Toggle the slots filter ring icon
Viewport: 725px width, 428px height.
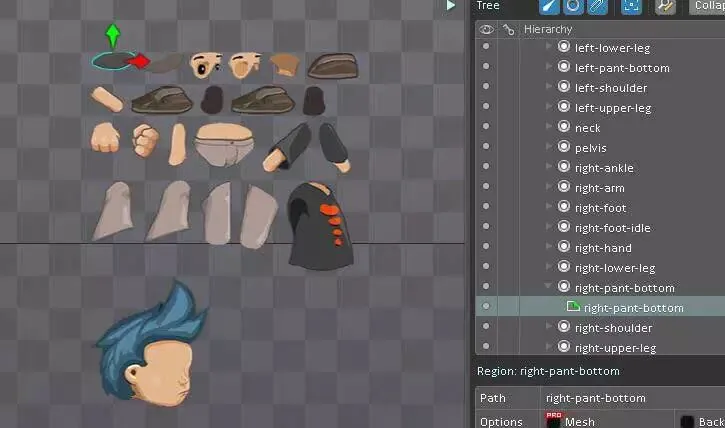573,6
